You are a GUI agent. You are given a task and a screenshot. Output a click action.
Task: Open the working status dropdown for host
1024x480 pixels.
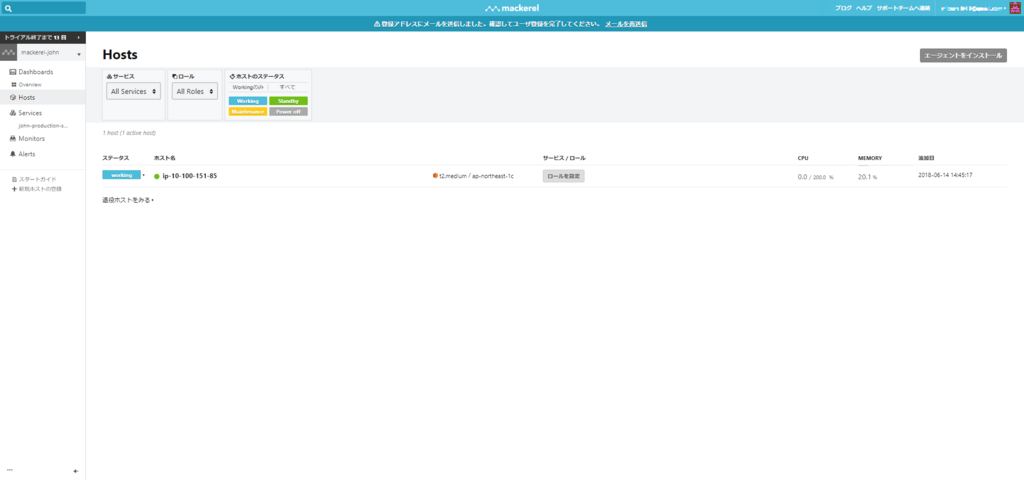[144, 175]
